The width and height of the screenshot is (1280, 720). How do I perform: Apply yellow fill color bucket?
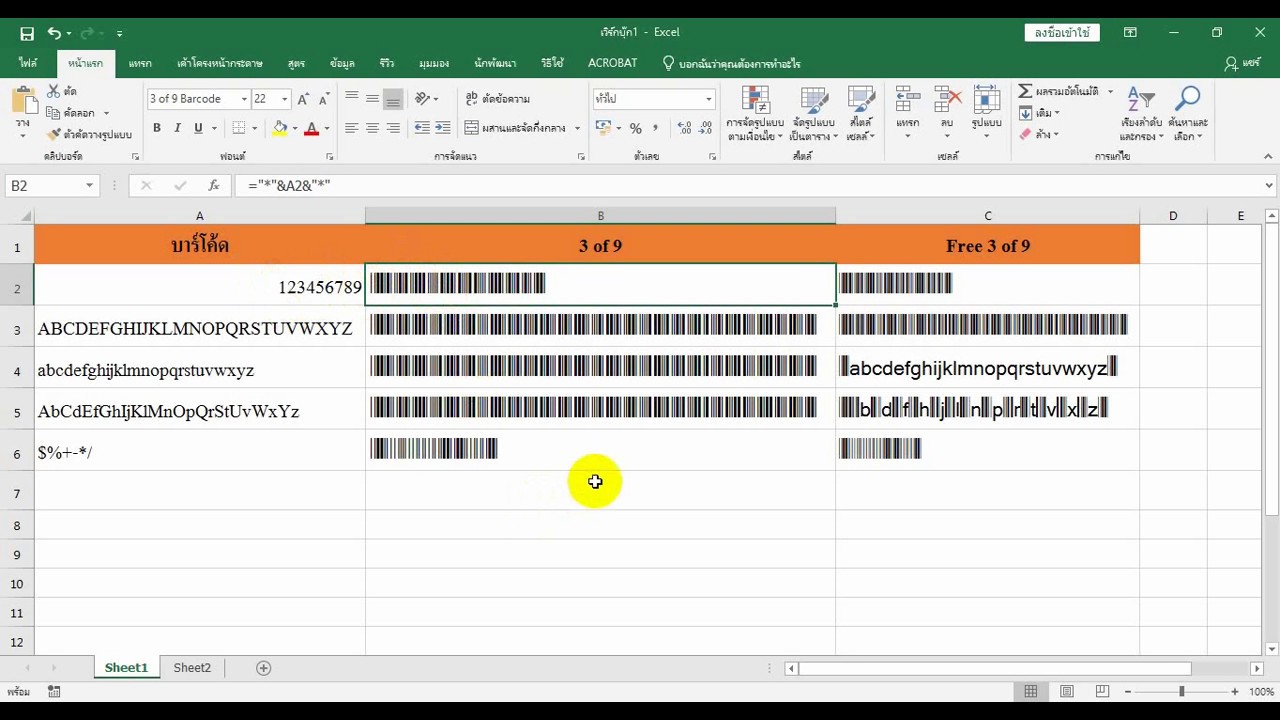(x=280, y=128)
